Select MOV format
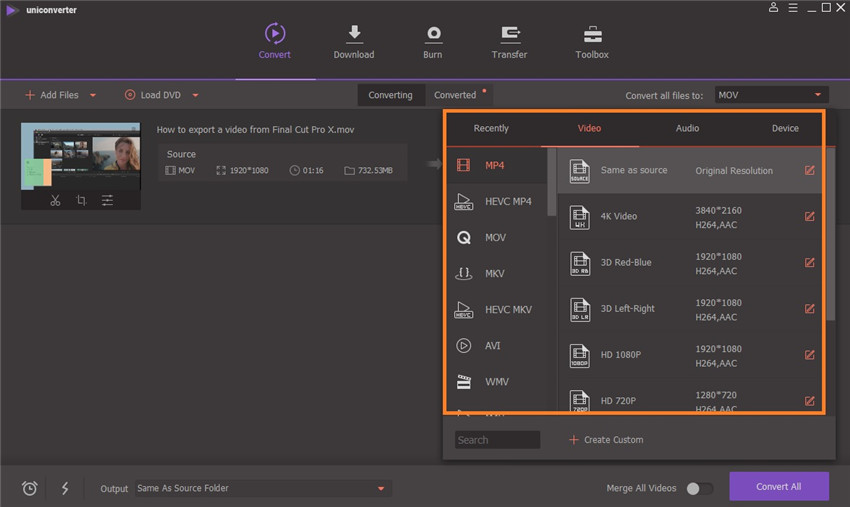 pos(496,238)
